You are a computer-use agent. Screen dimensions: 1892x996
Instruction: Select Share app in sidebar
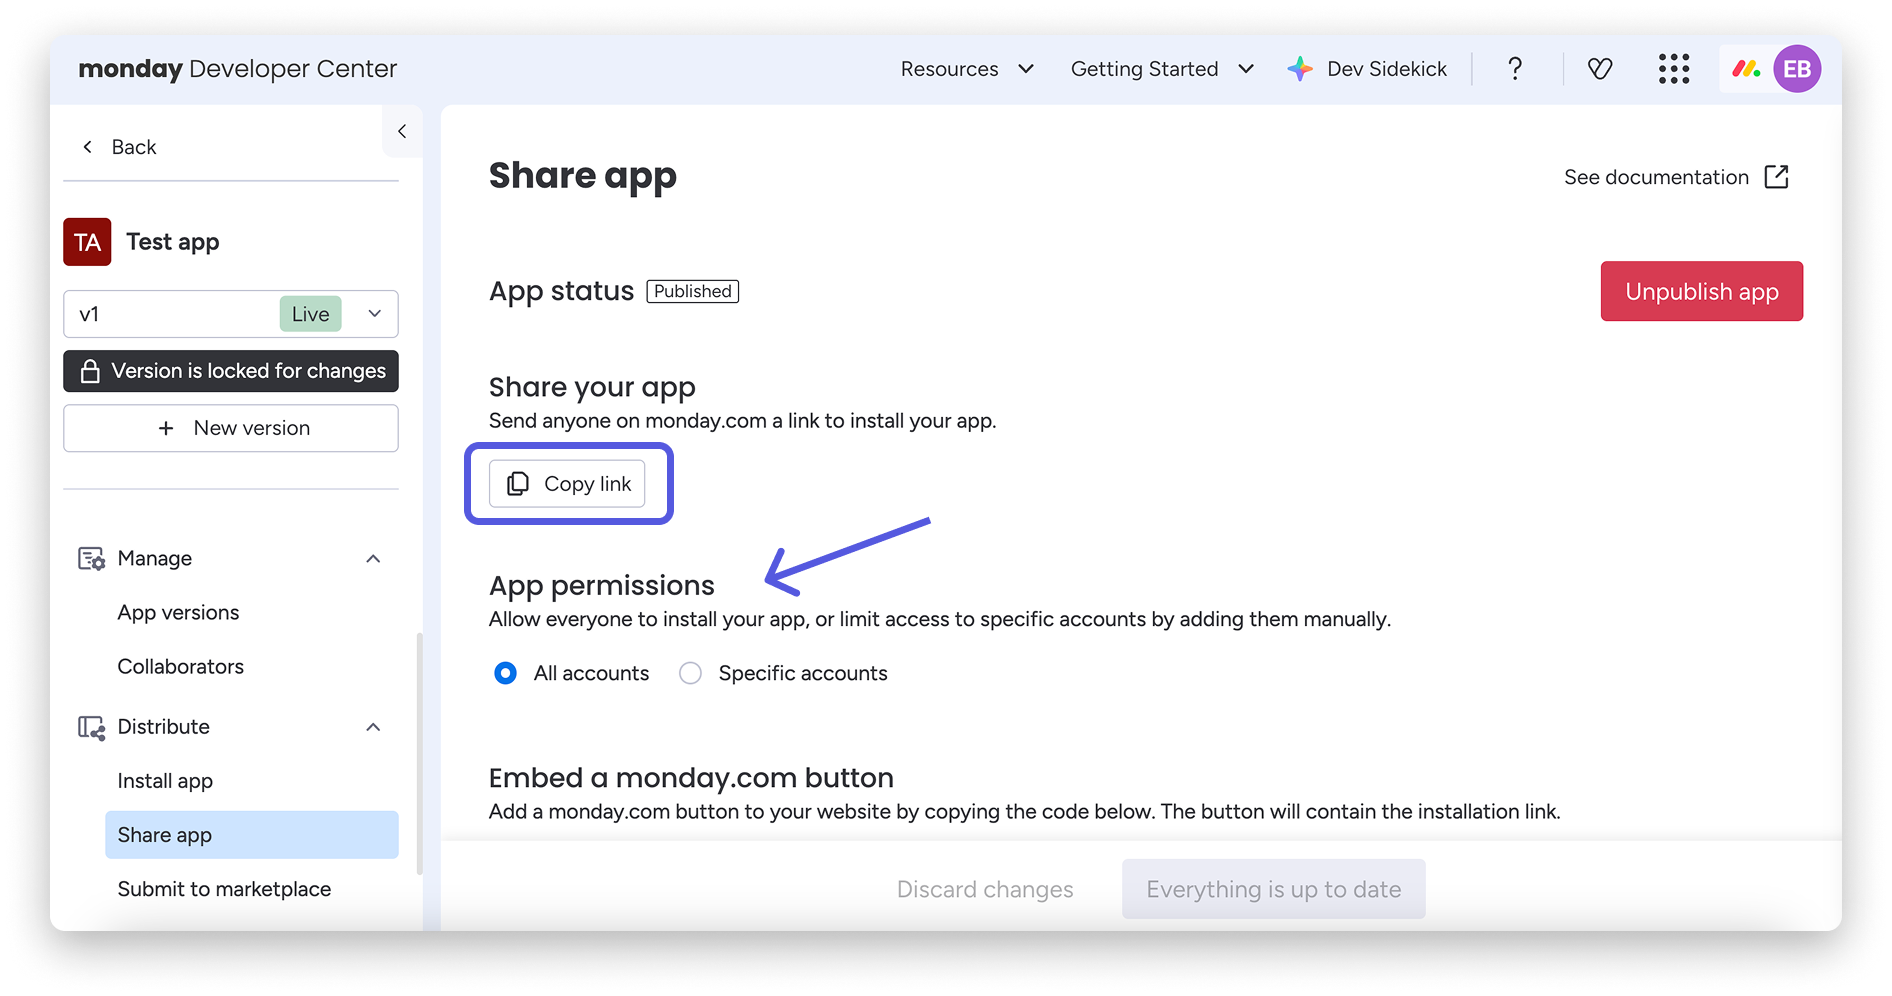coord(252,835)
